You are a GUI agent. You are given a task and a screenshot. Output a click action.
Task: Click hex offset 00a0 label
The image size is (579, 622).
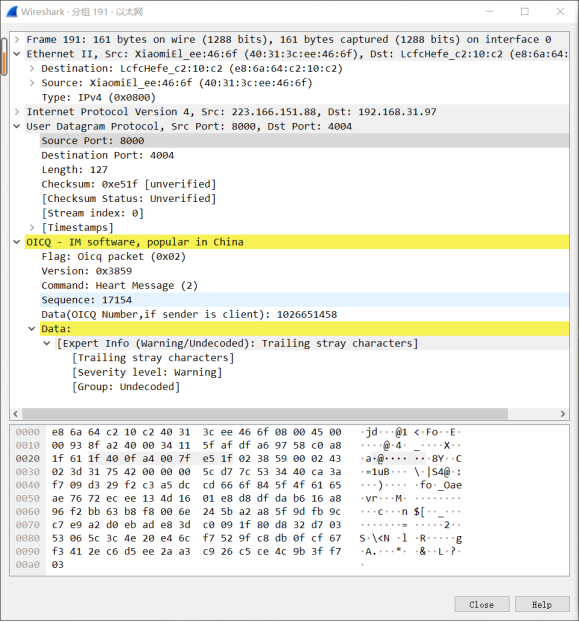coord(28,565)
